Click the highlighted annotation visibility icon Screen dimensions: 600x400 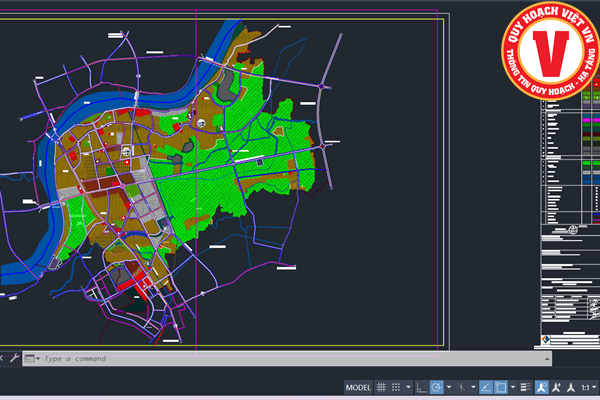541,387
